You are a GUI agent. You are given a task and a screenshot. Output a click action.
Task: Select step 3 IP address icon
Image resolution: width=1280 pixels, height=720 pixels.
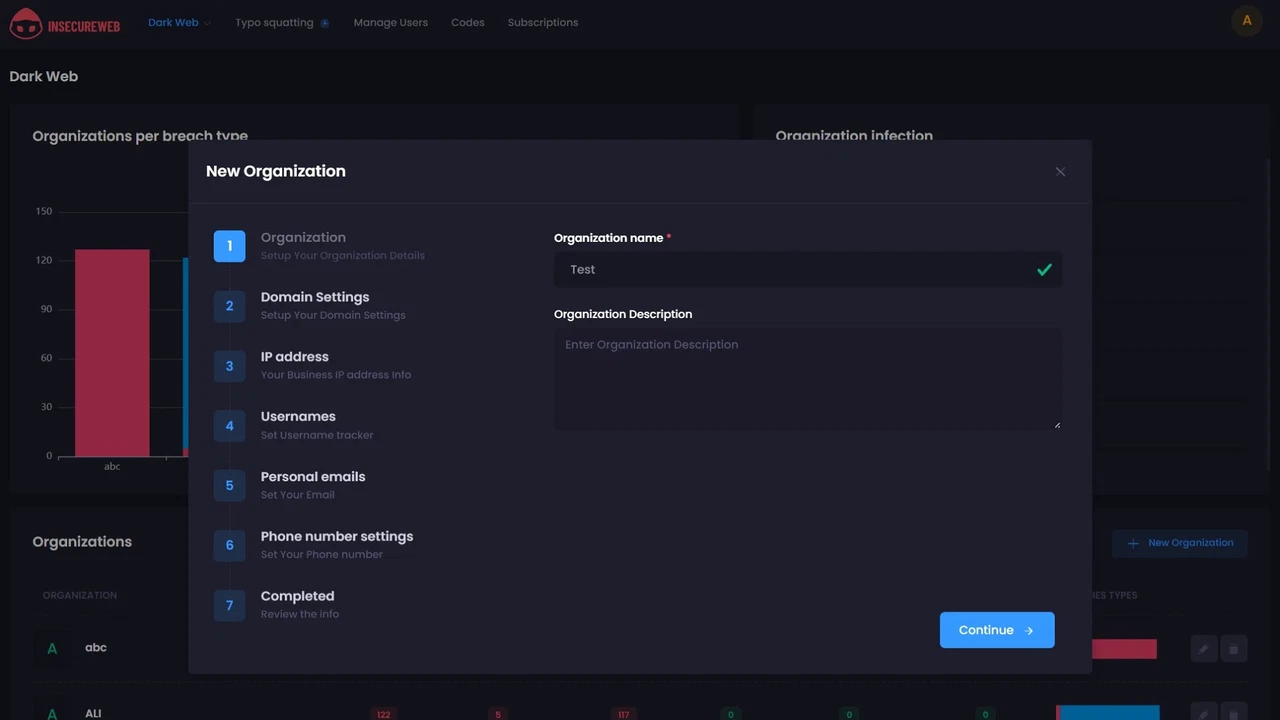tap(229, 366)
